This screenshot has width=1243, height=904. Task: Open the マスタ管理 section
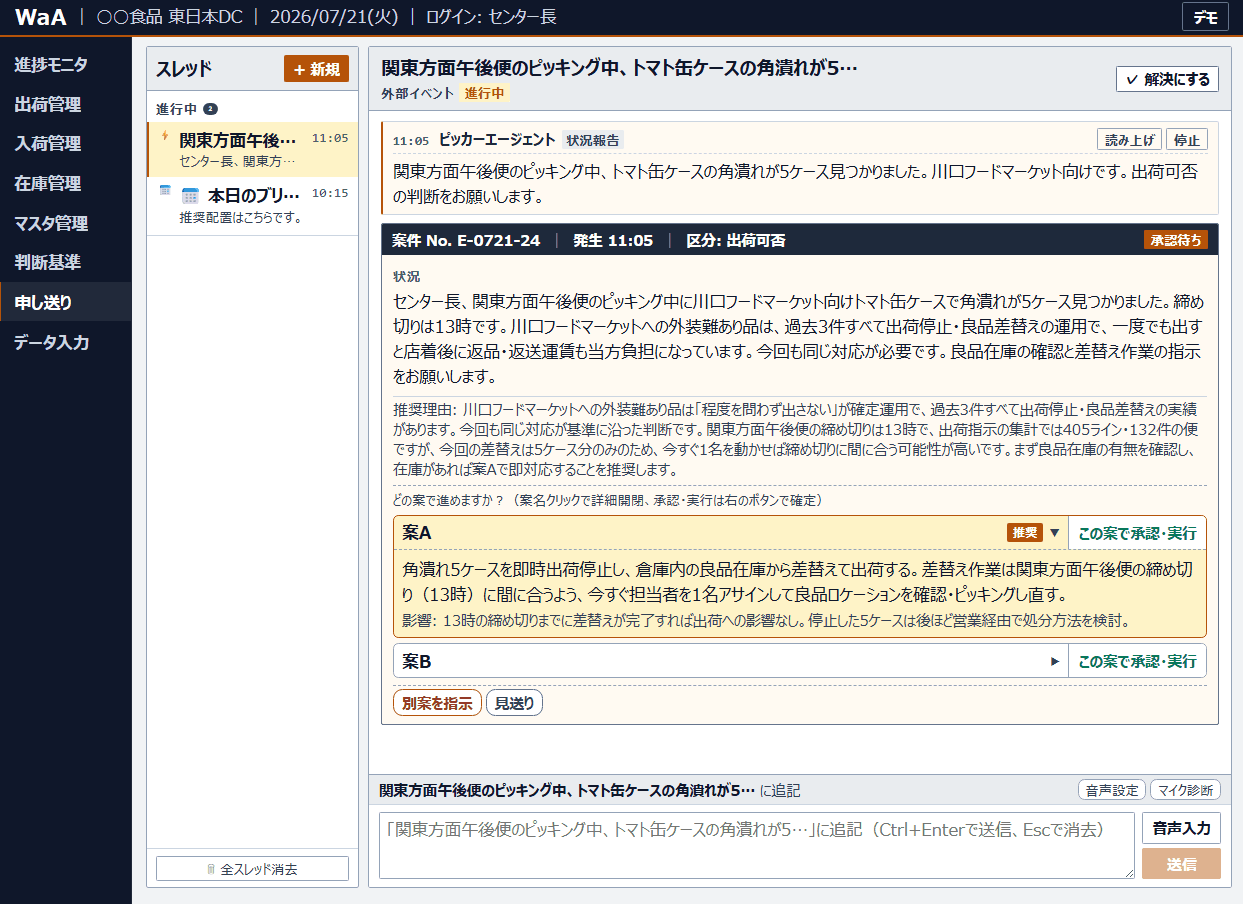66,223
